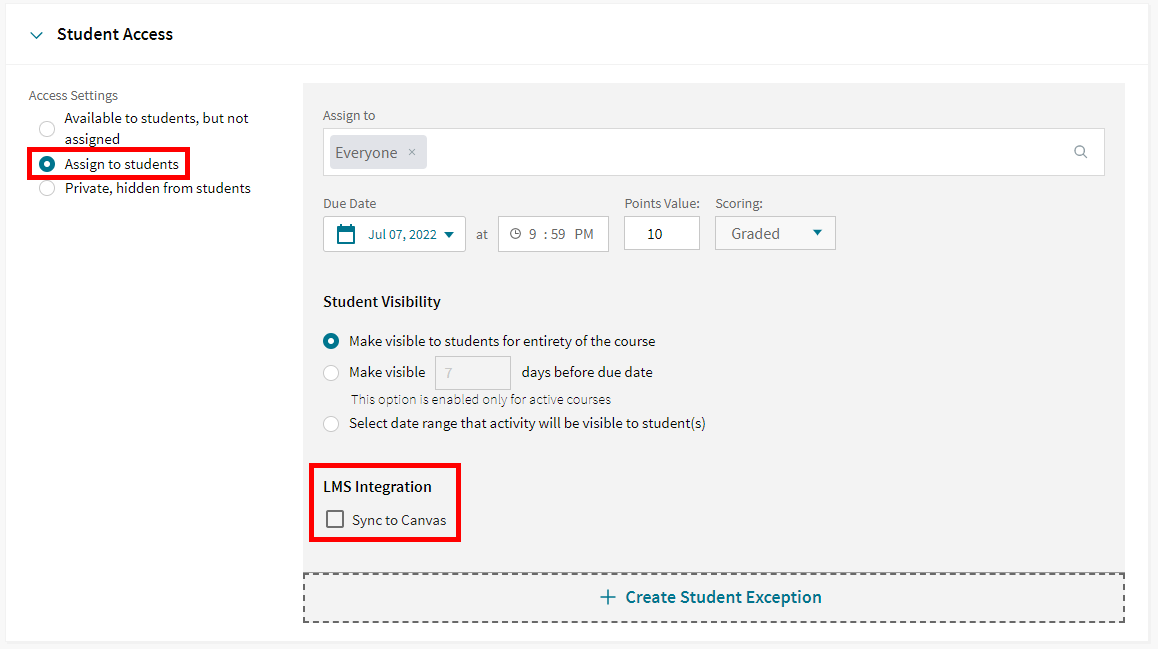This screenshot has height=649, width=1158.
Task: Open the Scoring dropdown showing Graded
Action: (775, 233)
